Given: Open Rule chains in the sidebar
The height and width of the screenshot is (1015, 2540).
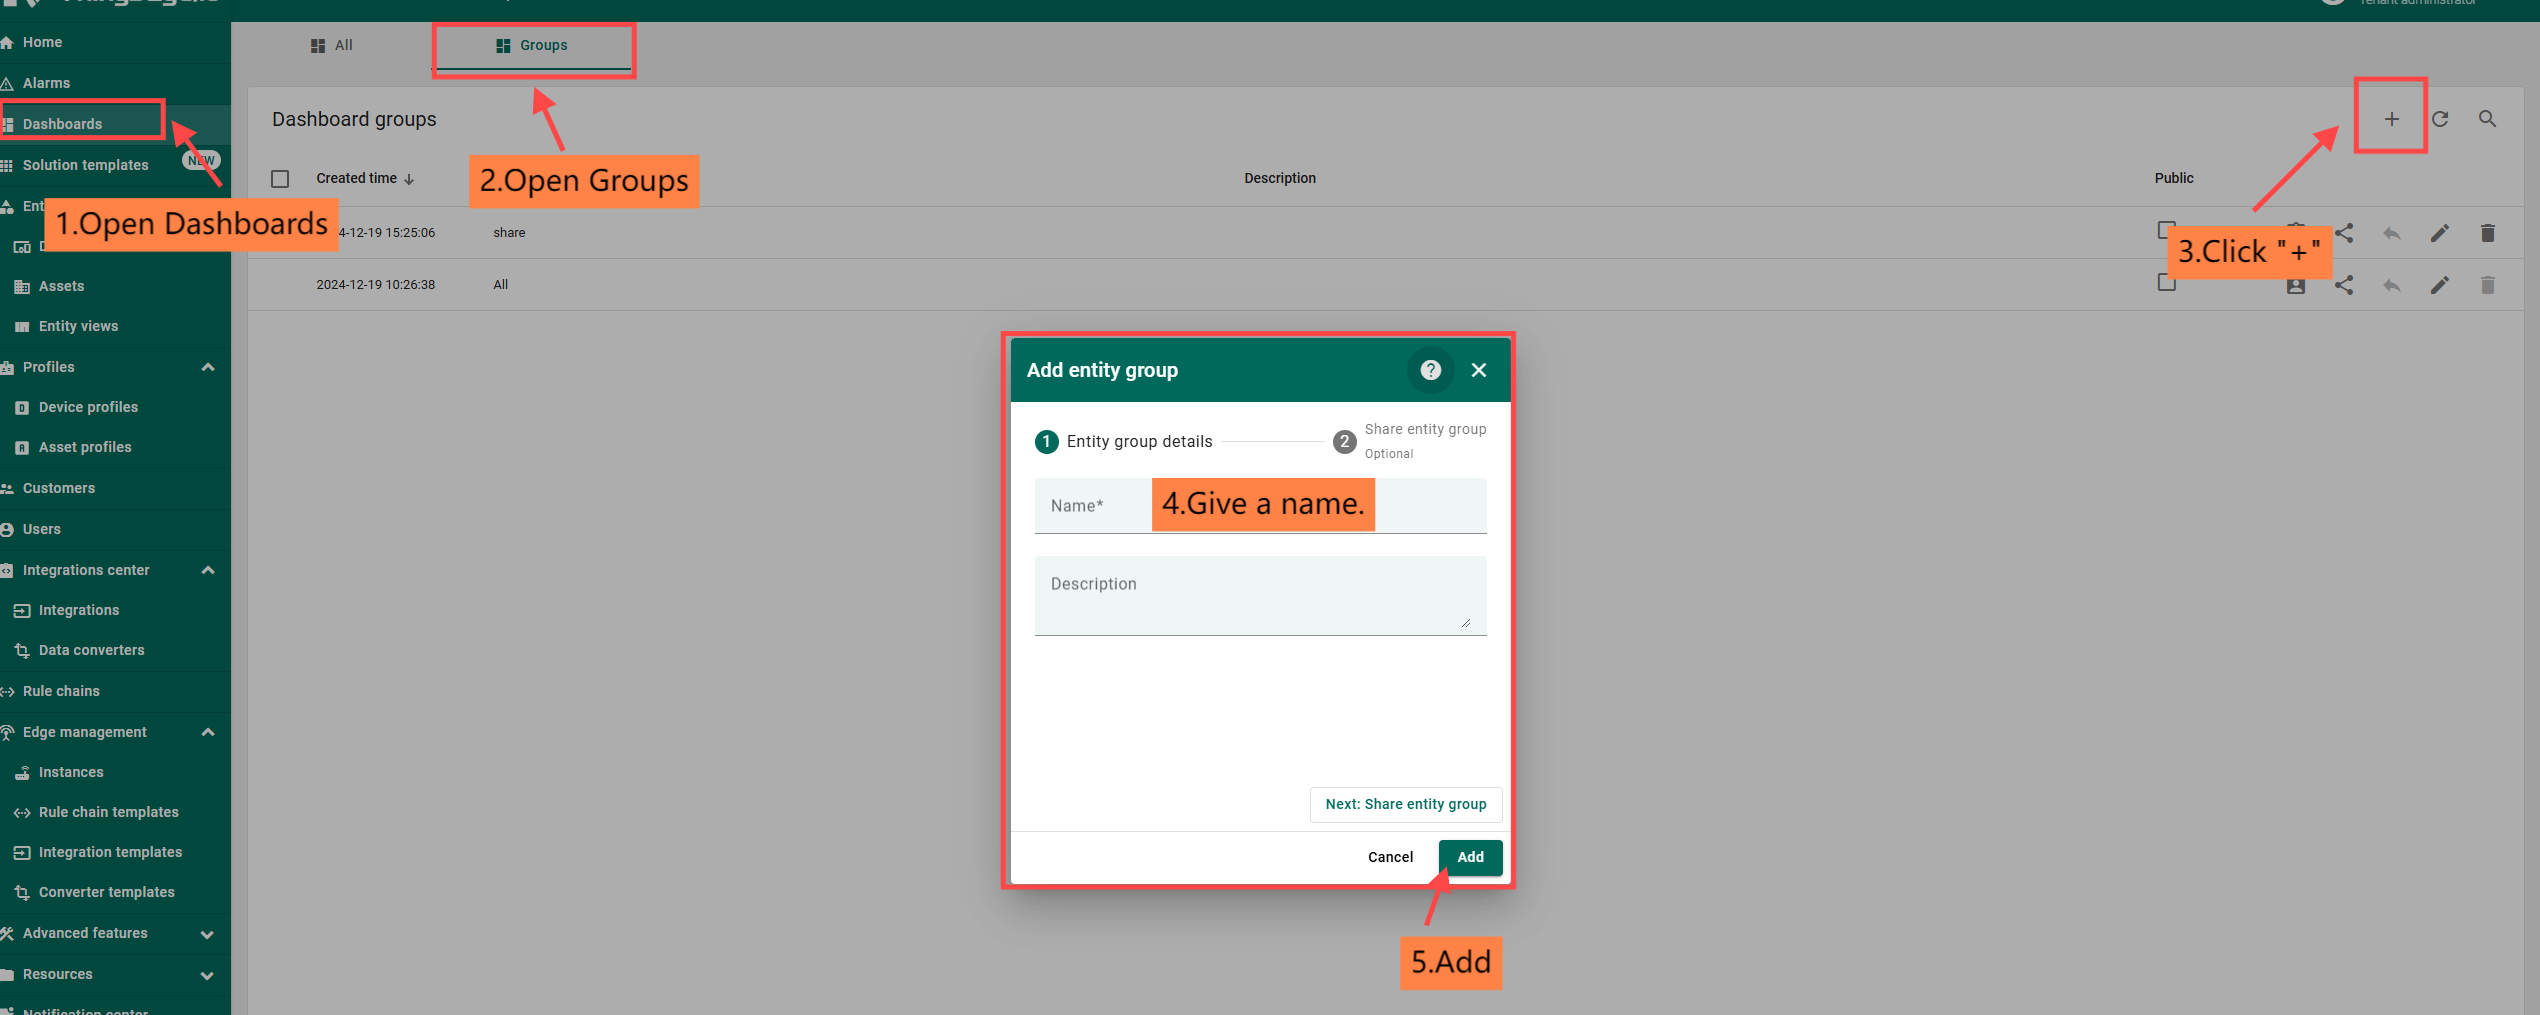Looking at the screenshot, I should click(x=61, y=691).
